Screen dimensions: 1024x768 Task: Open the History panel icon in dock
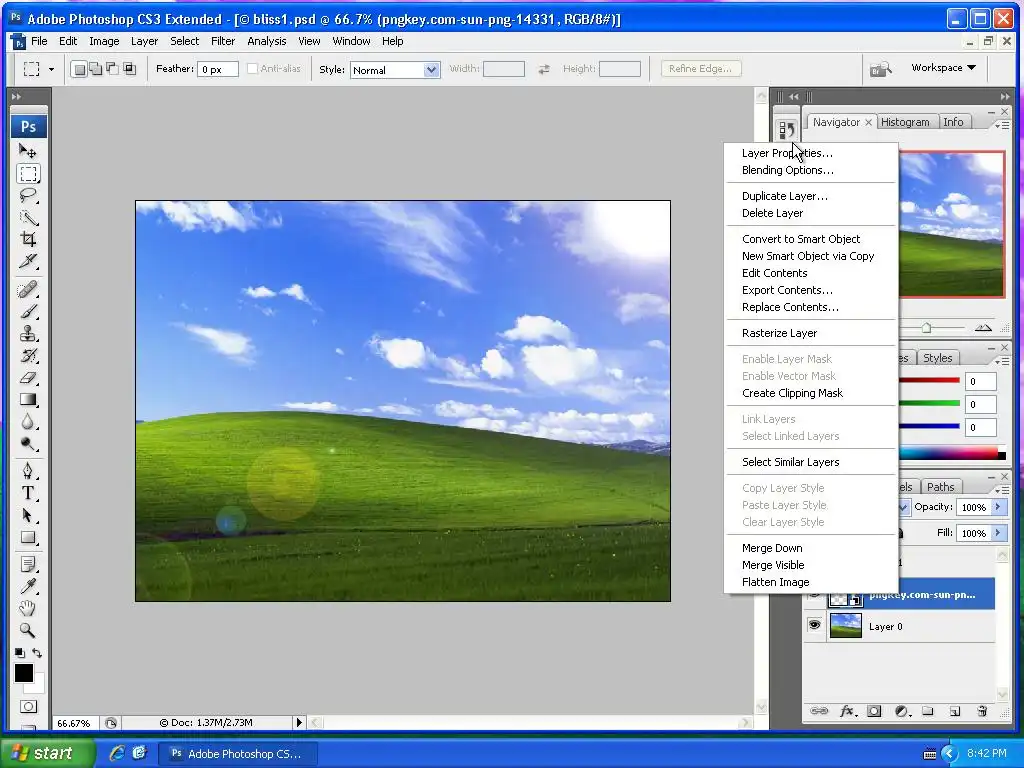pos(787,129)
